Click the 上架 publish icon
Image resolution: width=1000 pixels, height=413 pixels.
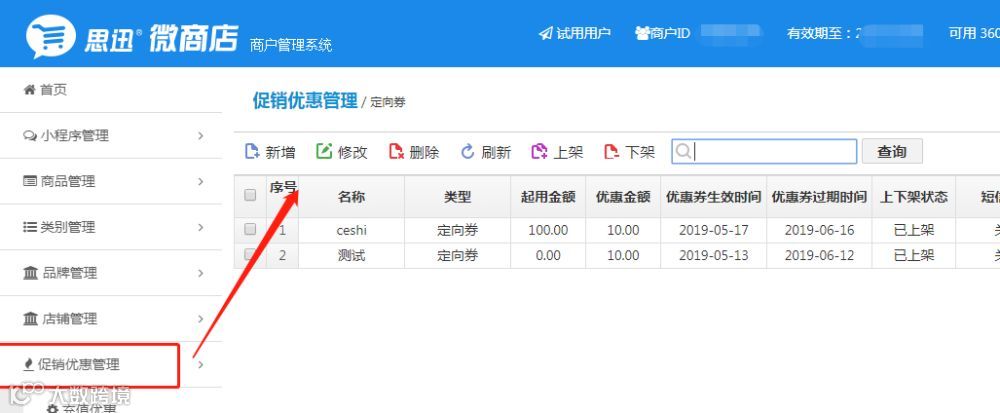click(540, 152)
